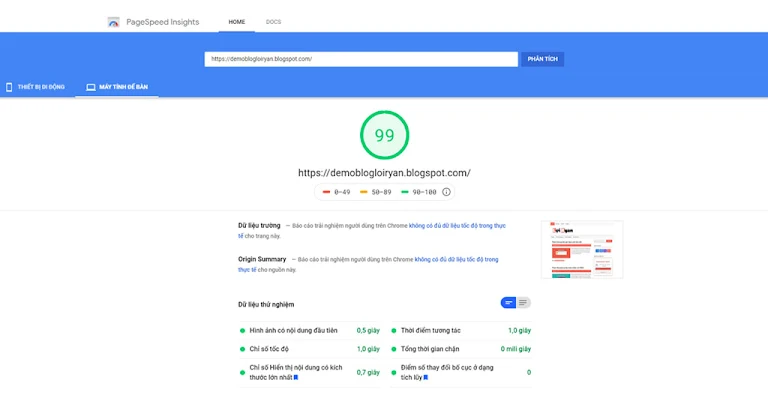Click the '0 mili giây' value
768x404 pixels.
pyautogui.click(x=516, y=349)
